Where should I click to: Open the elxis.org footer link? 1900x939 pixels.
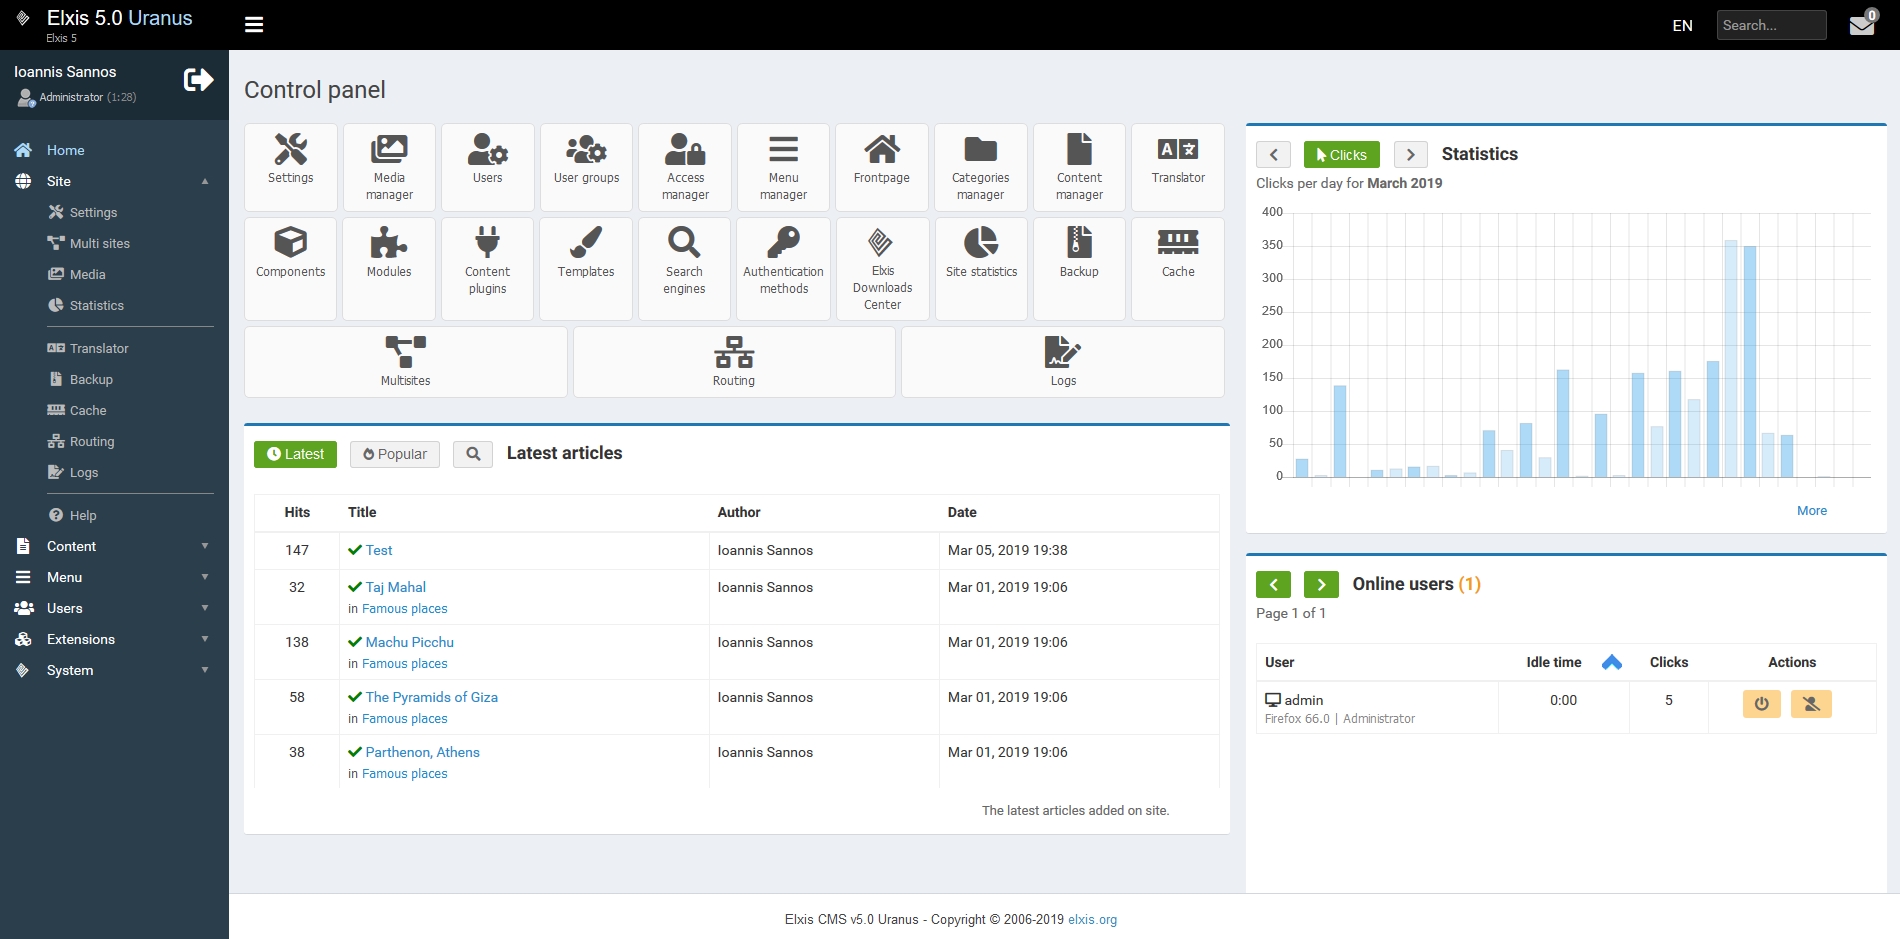[1092, 920]
